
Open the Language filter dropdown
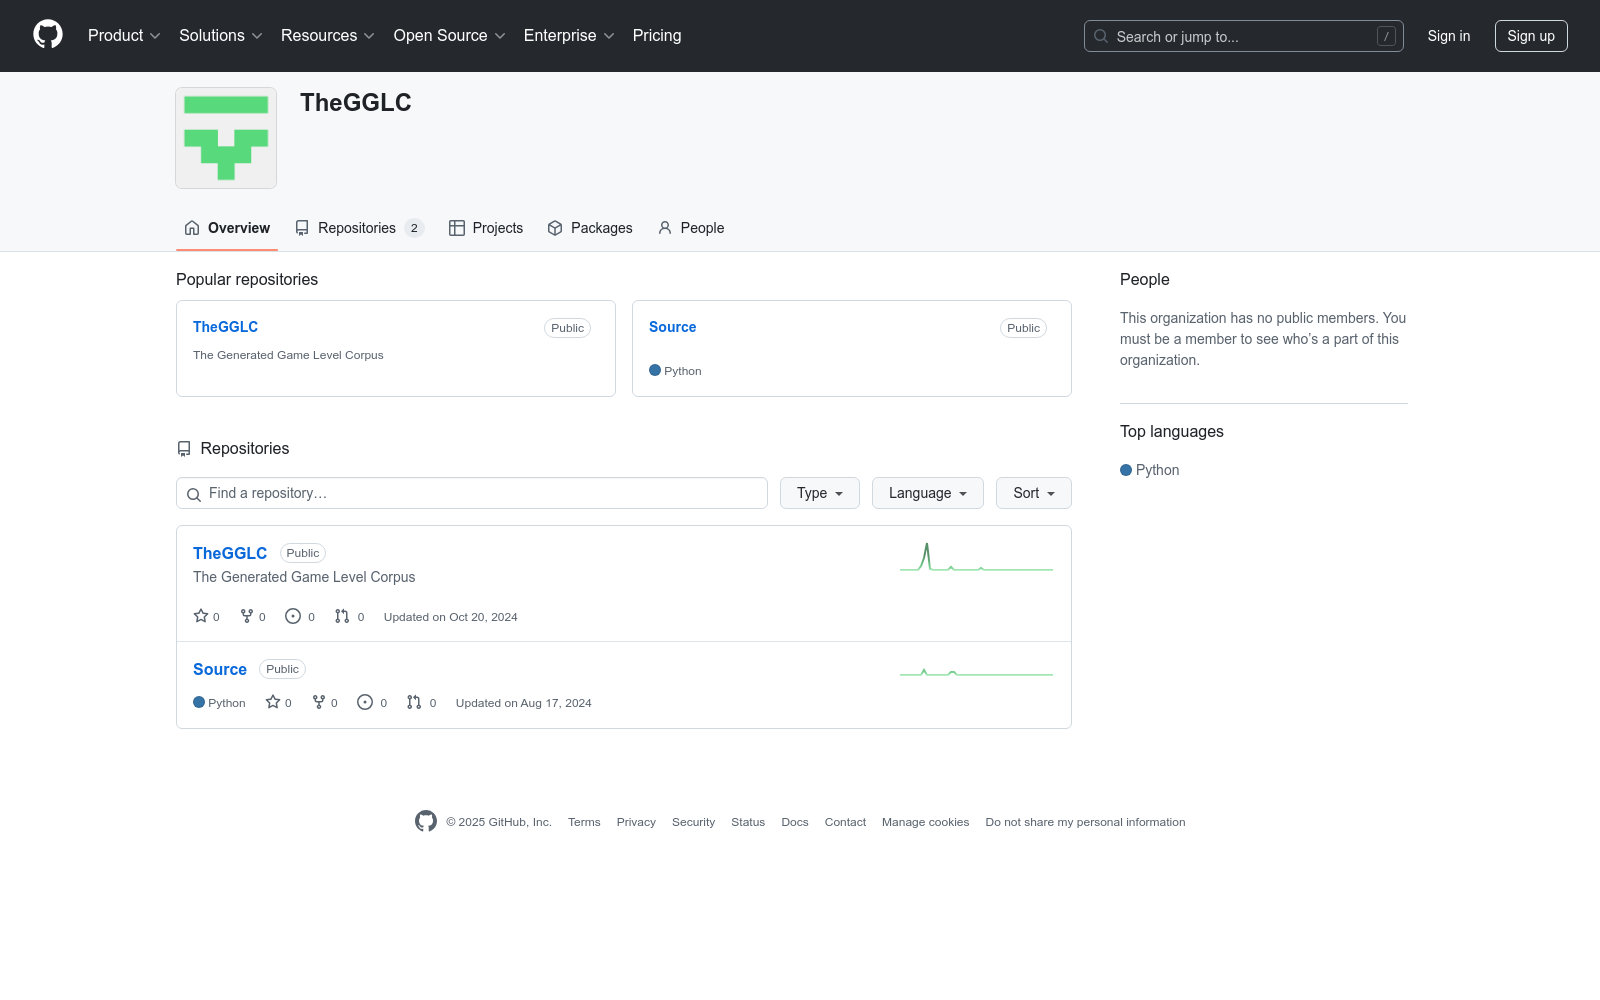pyautogui.click(x=928, y=493)
